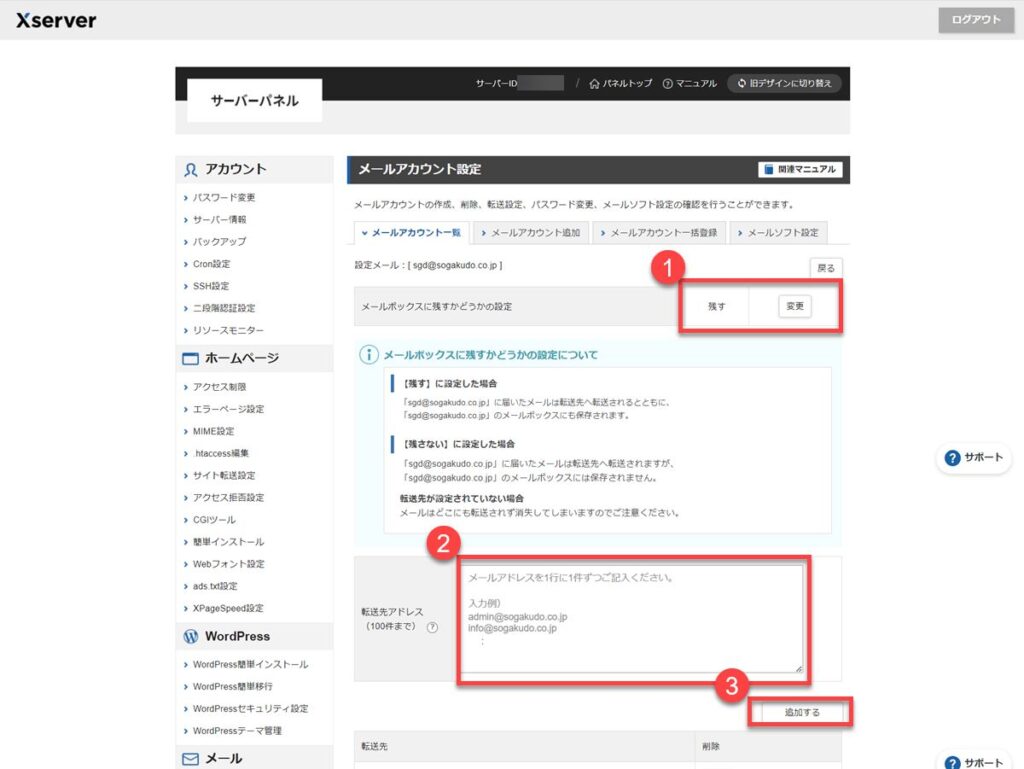Open アクセス拒否設定 in the sidebar
Screen dimensions: 1024x769
[x=228, y=497]
